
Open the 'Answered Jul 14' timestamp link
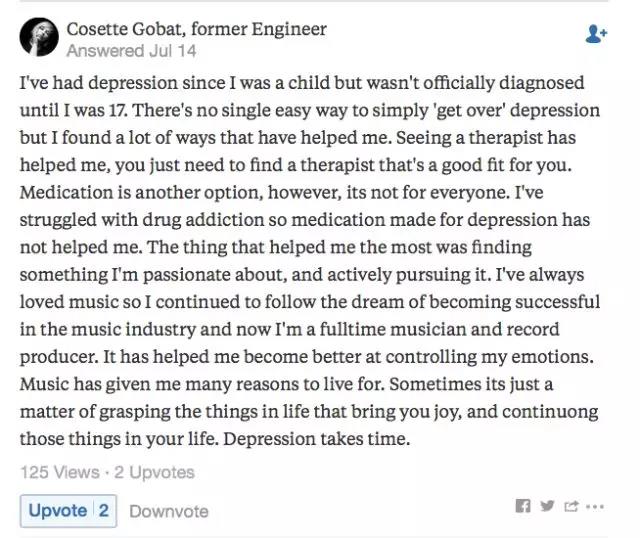click(x=131, y=51)
